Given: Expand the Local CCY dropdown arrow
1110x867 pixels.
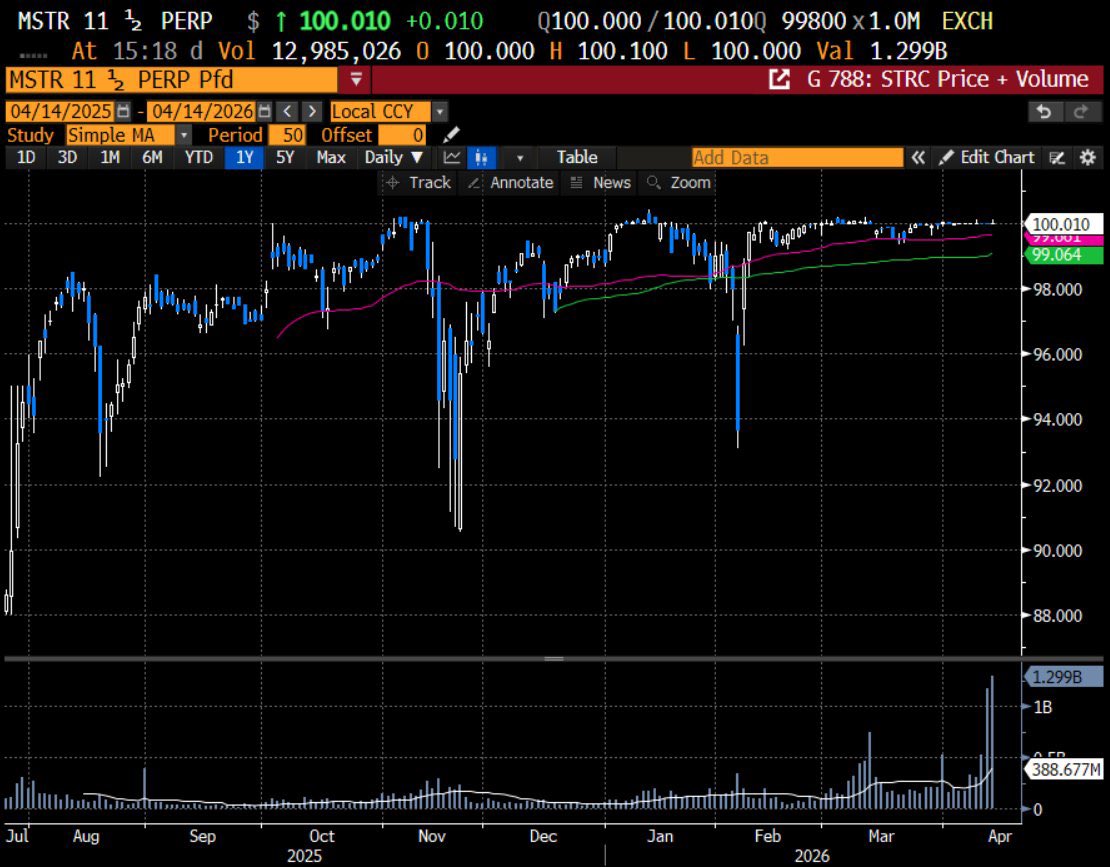Looking at the screenshot, I should click(440, 112).
